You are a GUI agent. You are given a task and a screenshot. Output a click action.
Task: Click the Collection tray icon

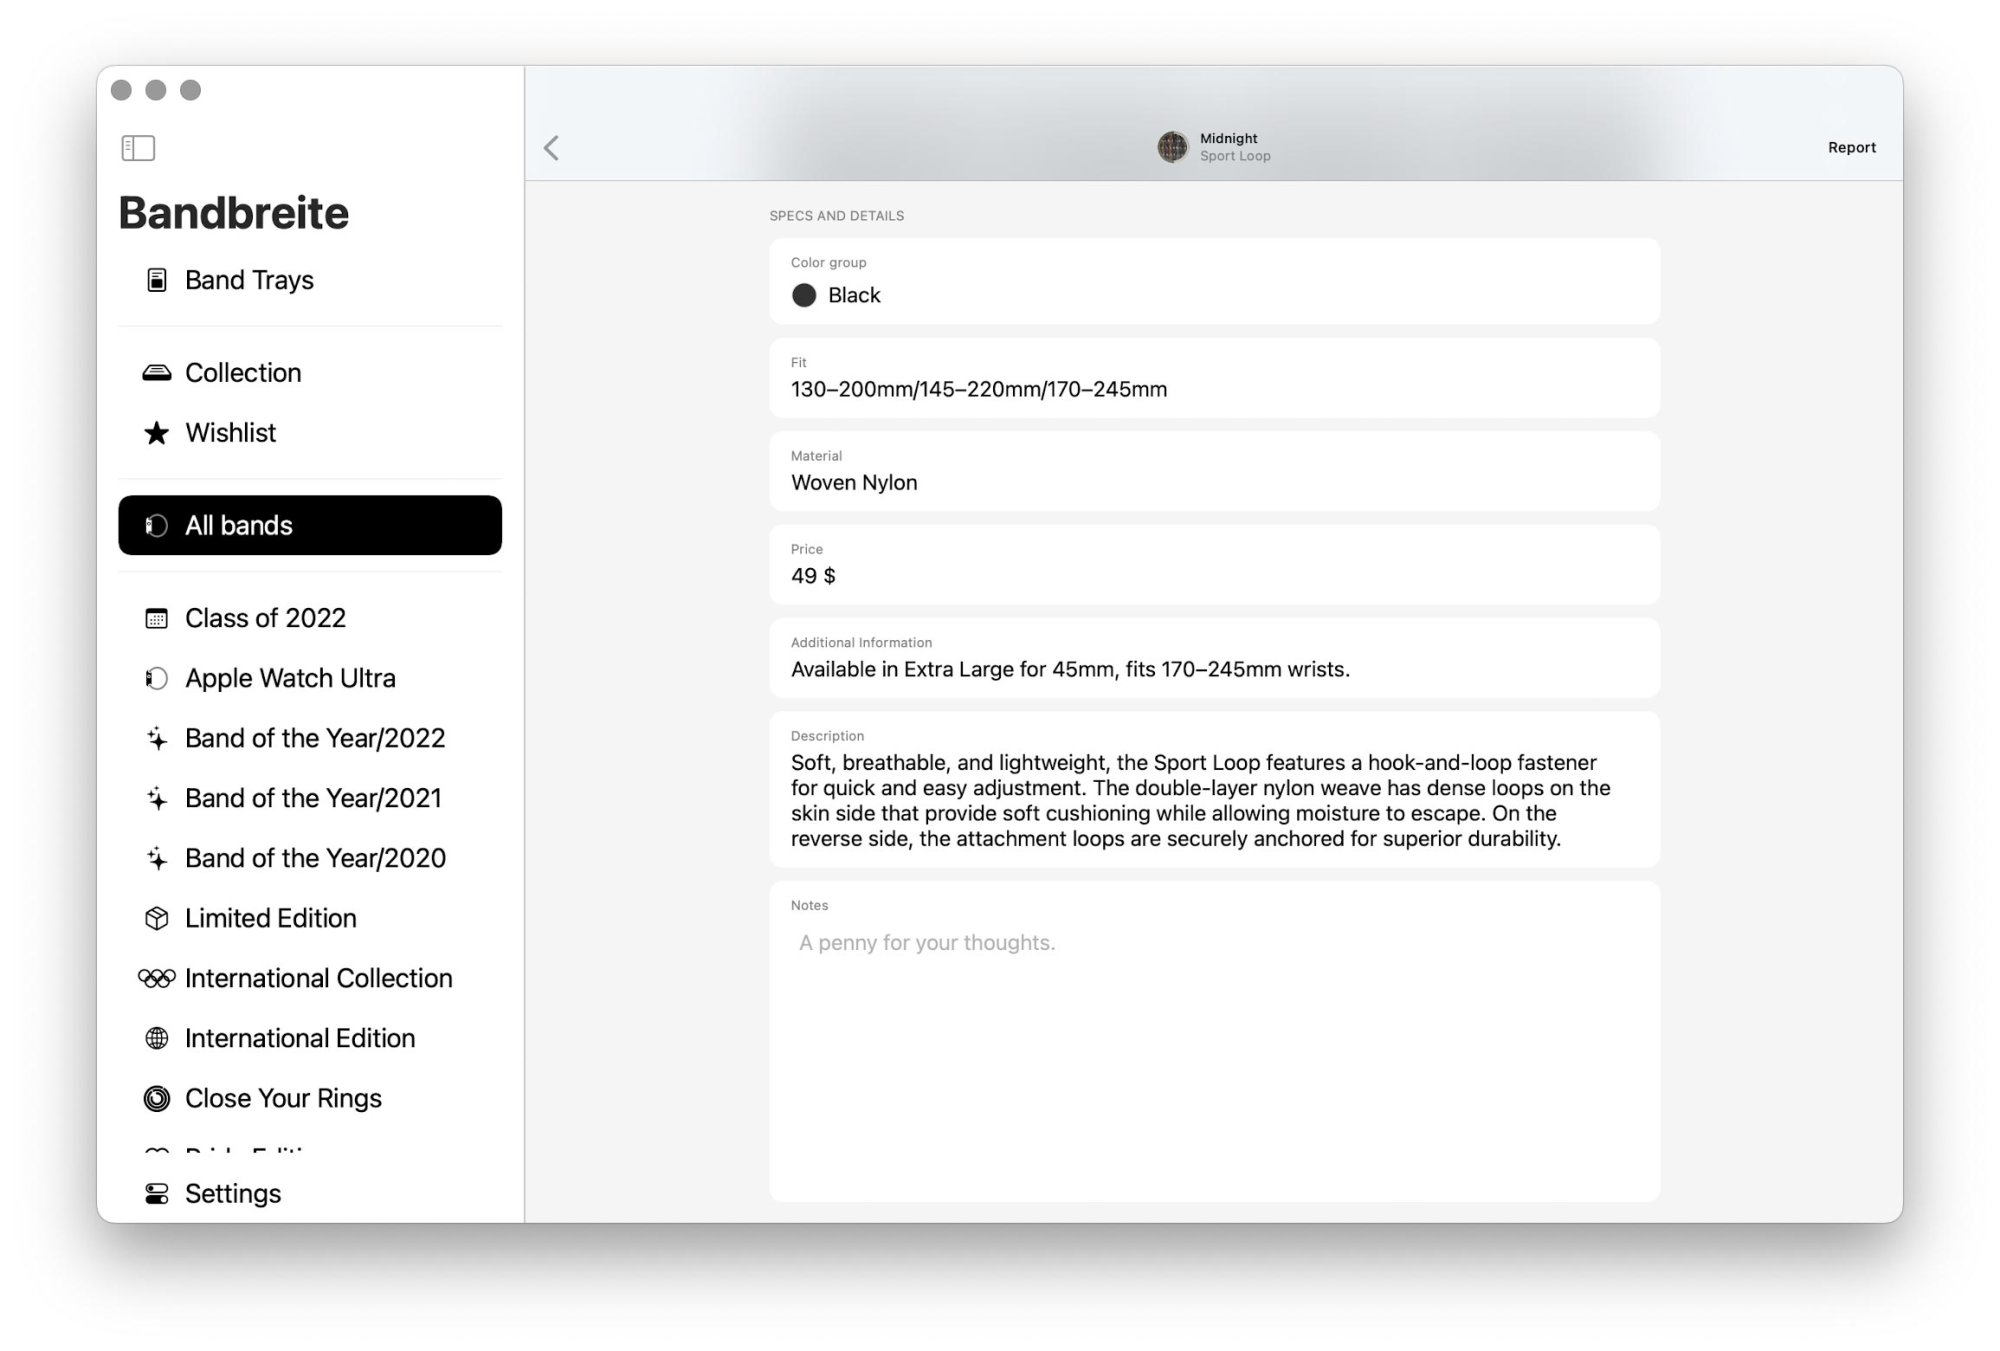(157, 373)
